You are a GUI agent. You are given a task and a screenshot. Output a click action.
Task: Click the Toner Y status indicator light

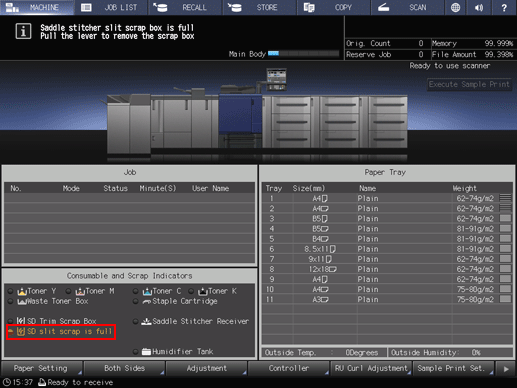coord(11,291)
